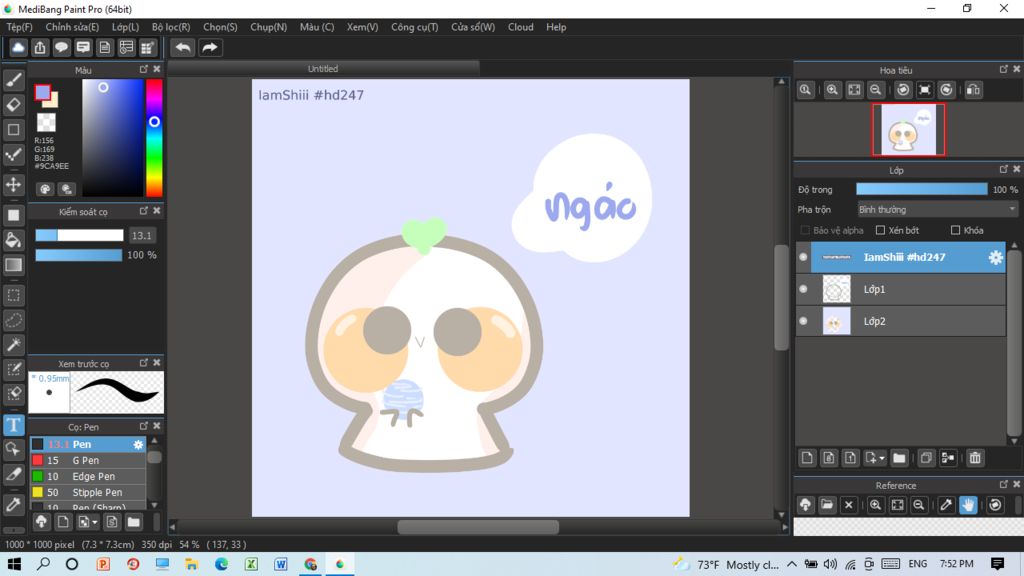Adjust the Độ trong opacity slider

click(x=921, y=189)
